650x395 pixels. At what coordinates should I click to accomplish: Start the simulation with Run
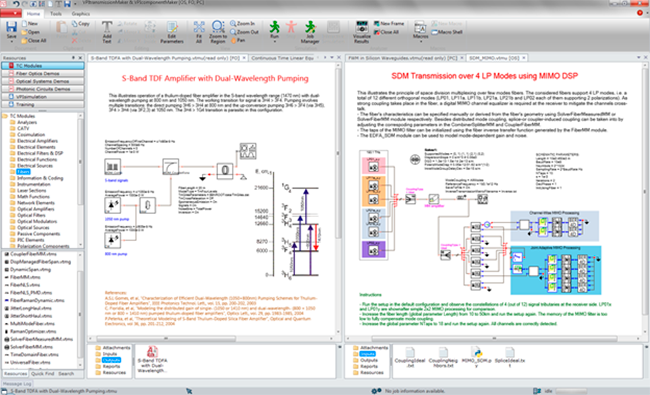point(274,29)
